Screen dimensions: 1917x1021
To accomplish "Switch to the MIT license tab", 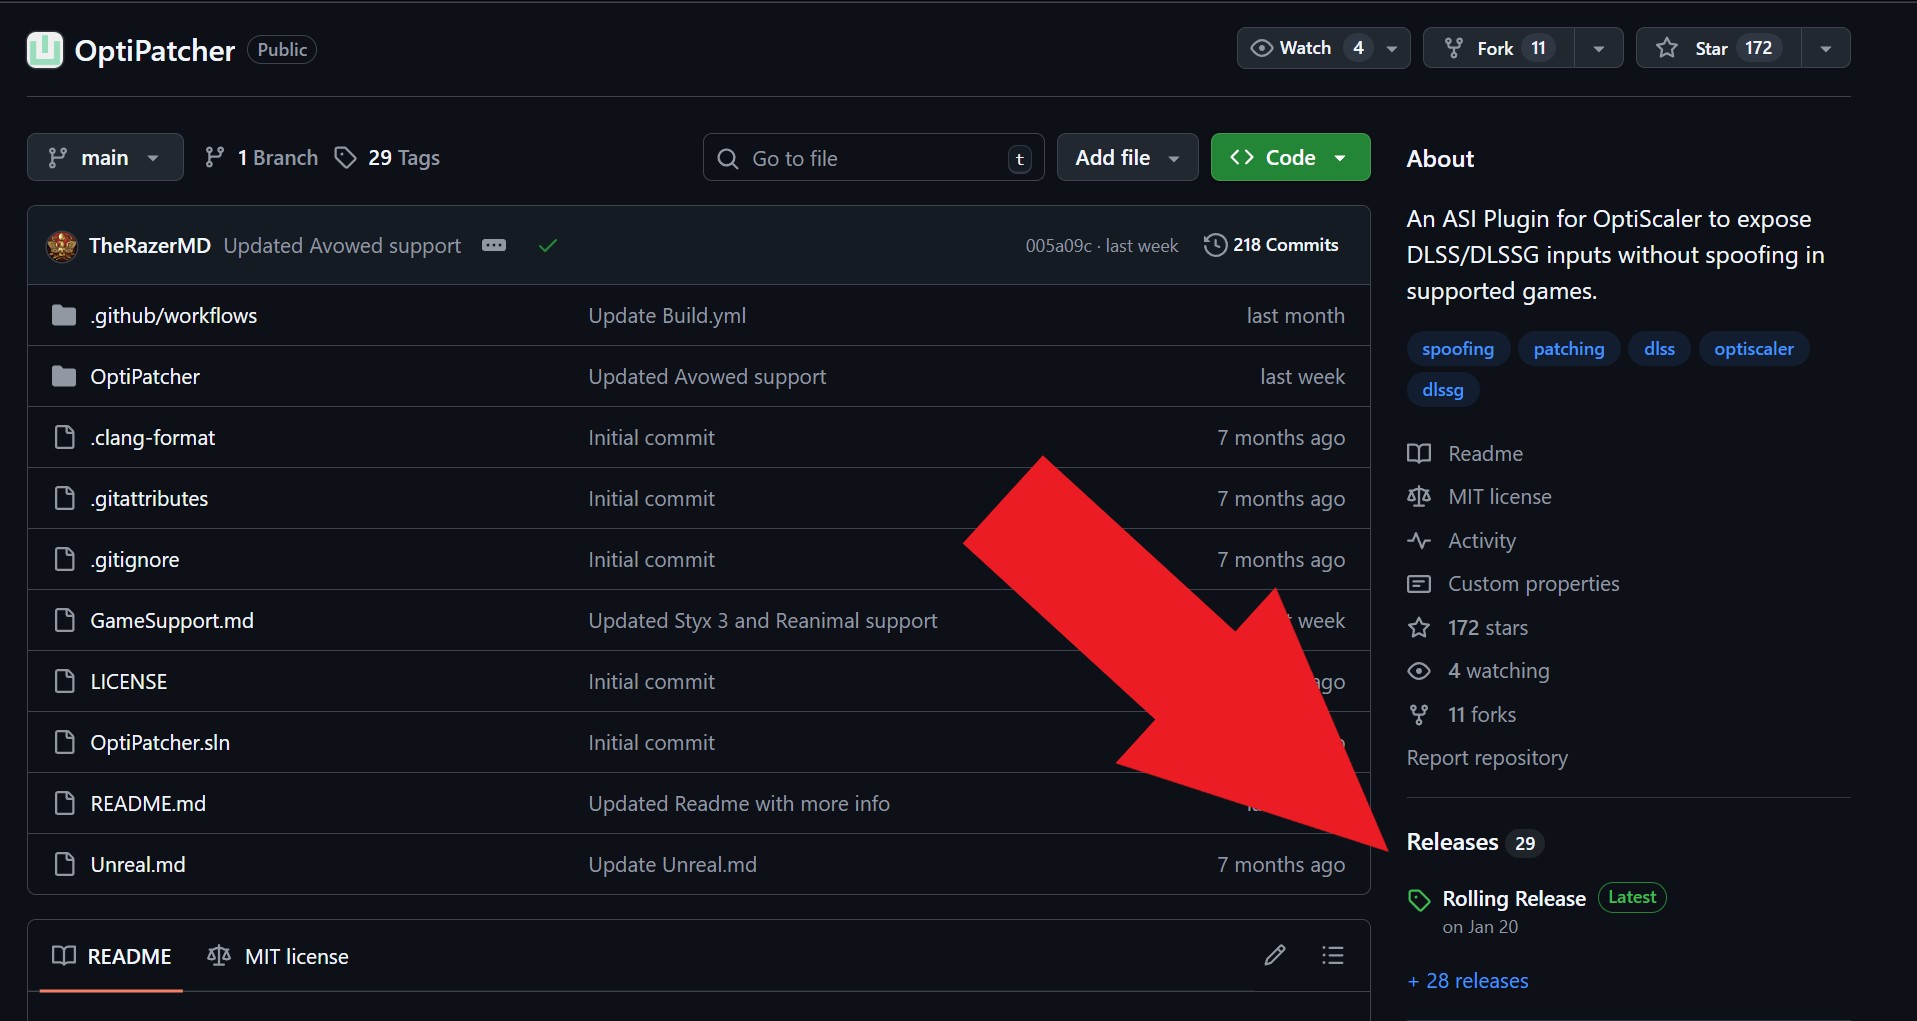I will click(278, 957).
